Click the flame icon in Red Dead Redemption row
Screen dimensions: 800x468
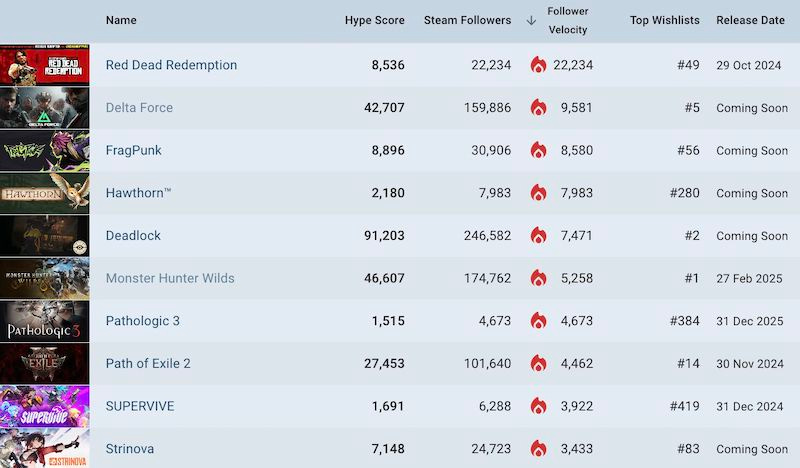pyautogui.click(x=538, y=65)
